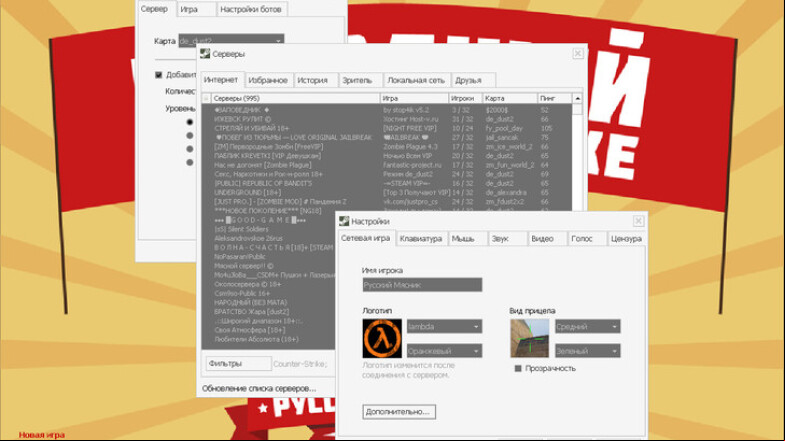Click the server list scrollbar up arrow

(577, 99)
